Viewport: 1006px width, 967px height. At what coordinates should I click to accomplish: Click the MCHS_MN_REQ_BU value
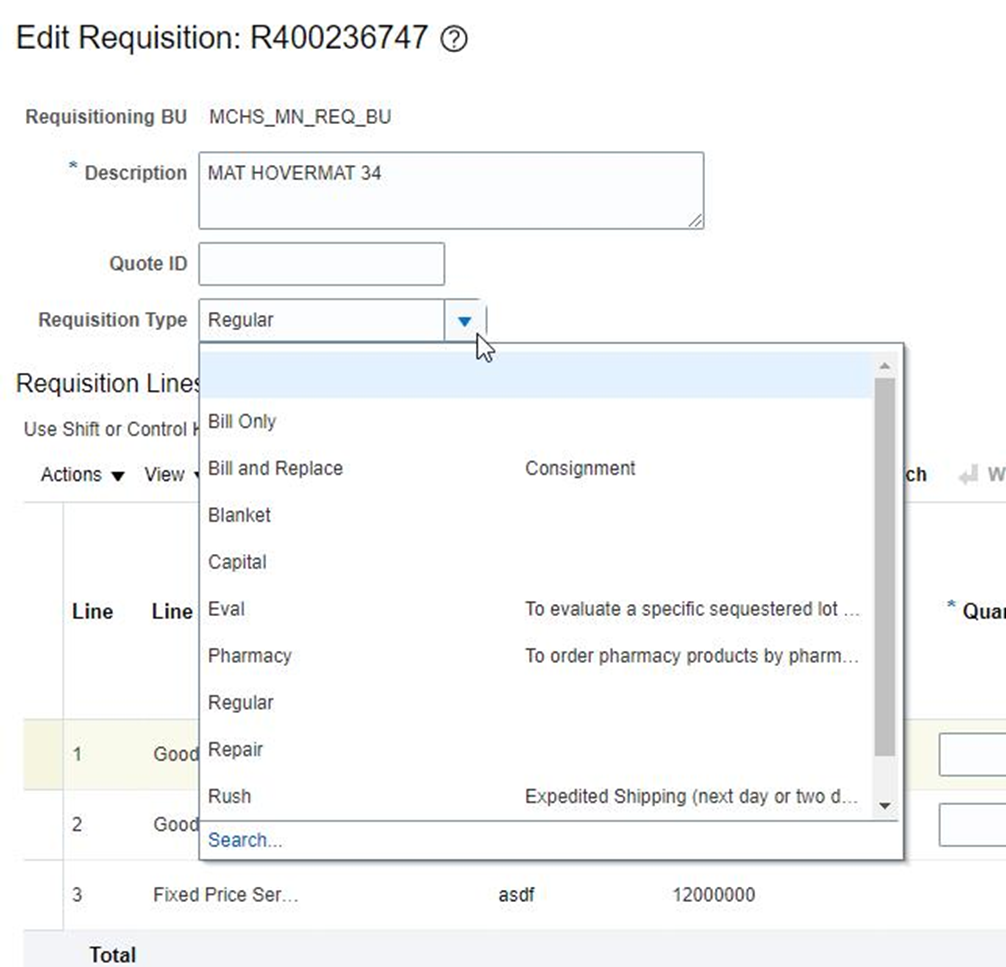click(300, 117)
